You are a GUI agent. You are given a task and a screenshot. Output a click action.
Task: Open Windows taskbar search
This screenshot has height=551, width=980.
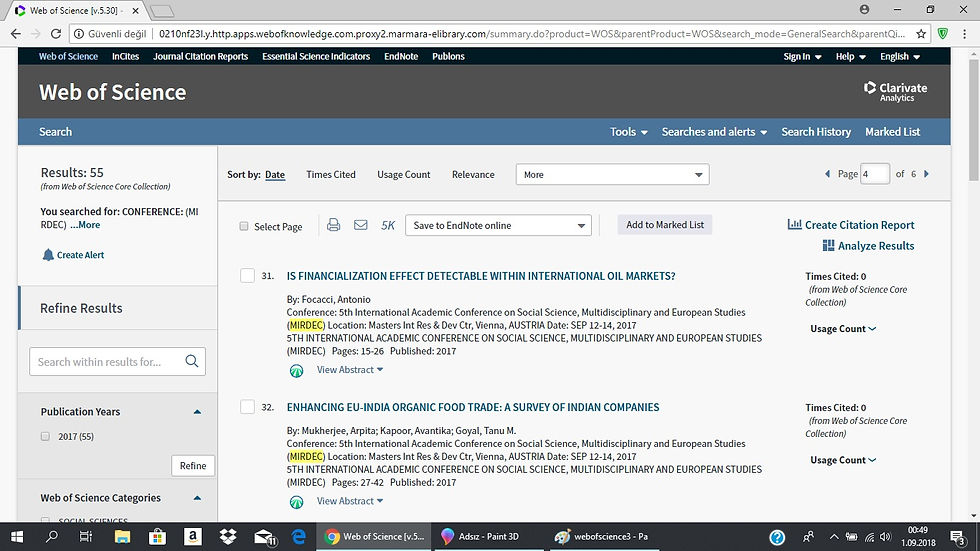(x=52, y=537)
